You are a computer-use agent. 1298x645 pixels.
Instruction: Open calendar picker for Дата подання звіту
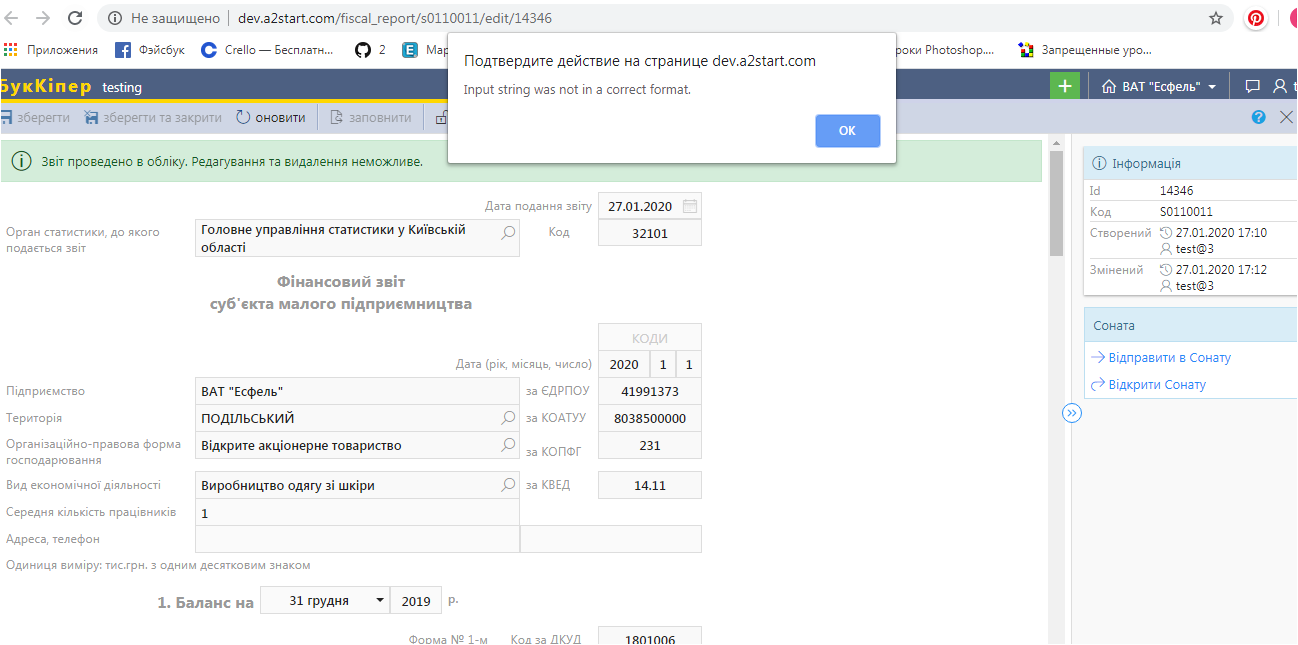(689, 206)
